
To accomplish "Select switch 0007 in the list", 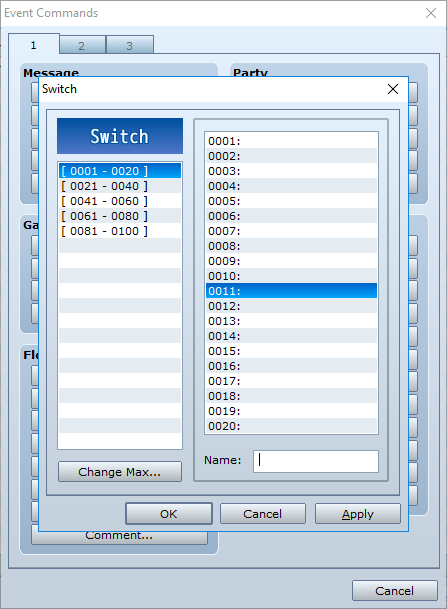I will [291, 231].
